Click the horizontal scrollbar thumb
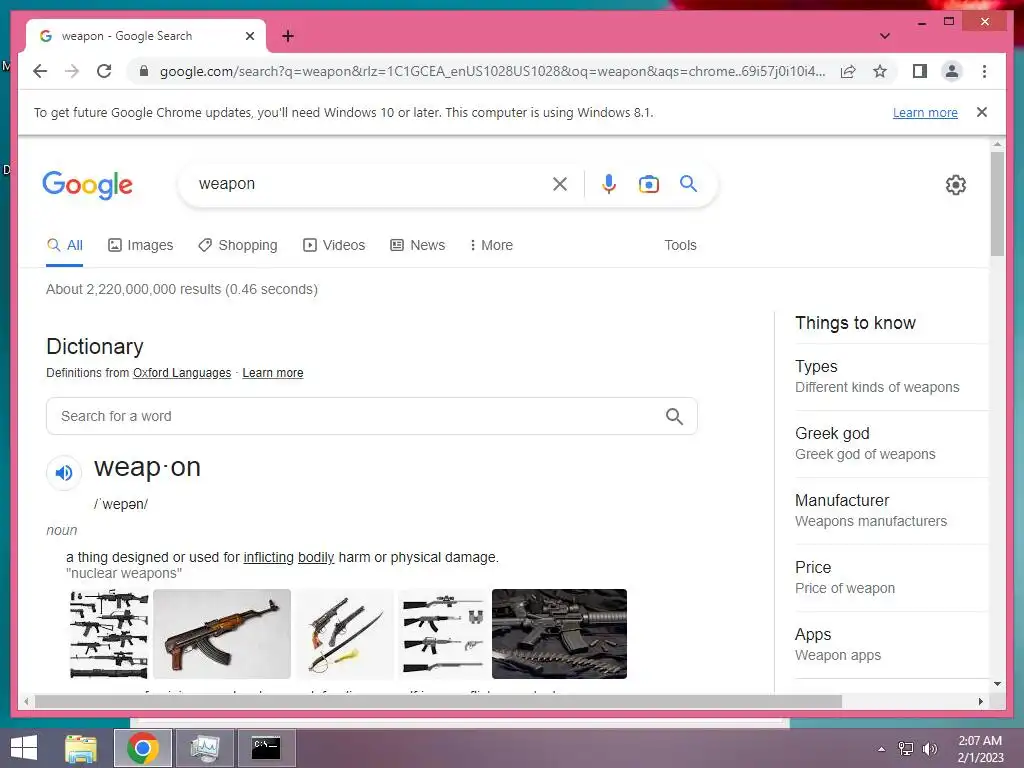This screenshot has height=768, width=1024. pyautogui.click(x=438, y=701)
